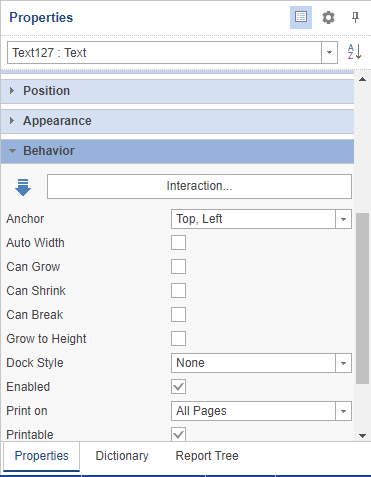The height and width of the screenshot is (477, 371).
Task: Sort properties alphabetically with A-Z icon
Action: 354,52
